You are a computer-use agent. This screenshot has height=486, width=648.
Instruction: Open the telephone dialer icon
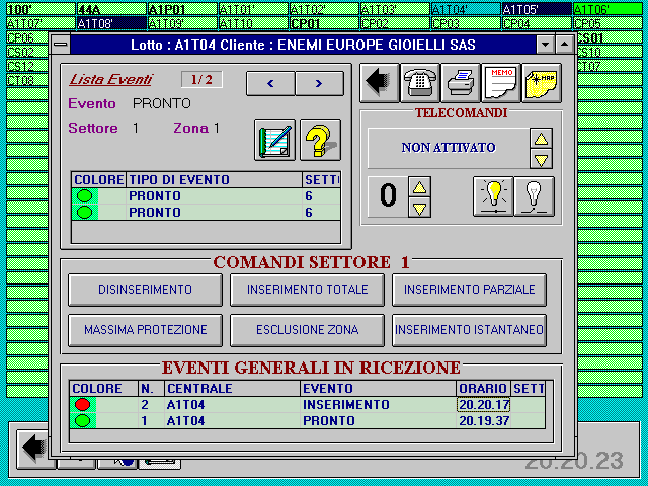pos(420,83)
